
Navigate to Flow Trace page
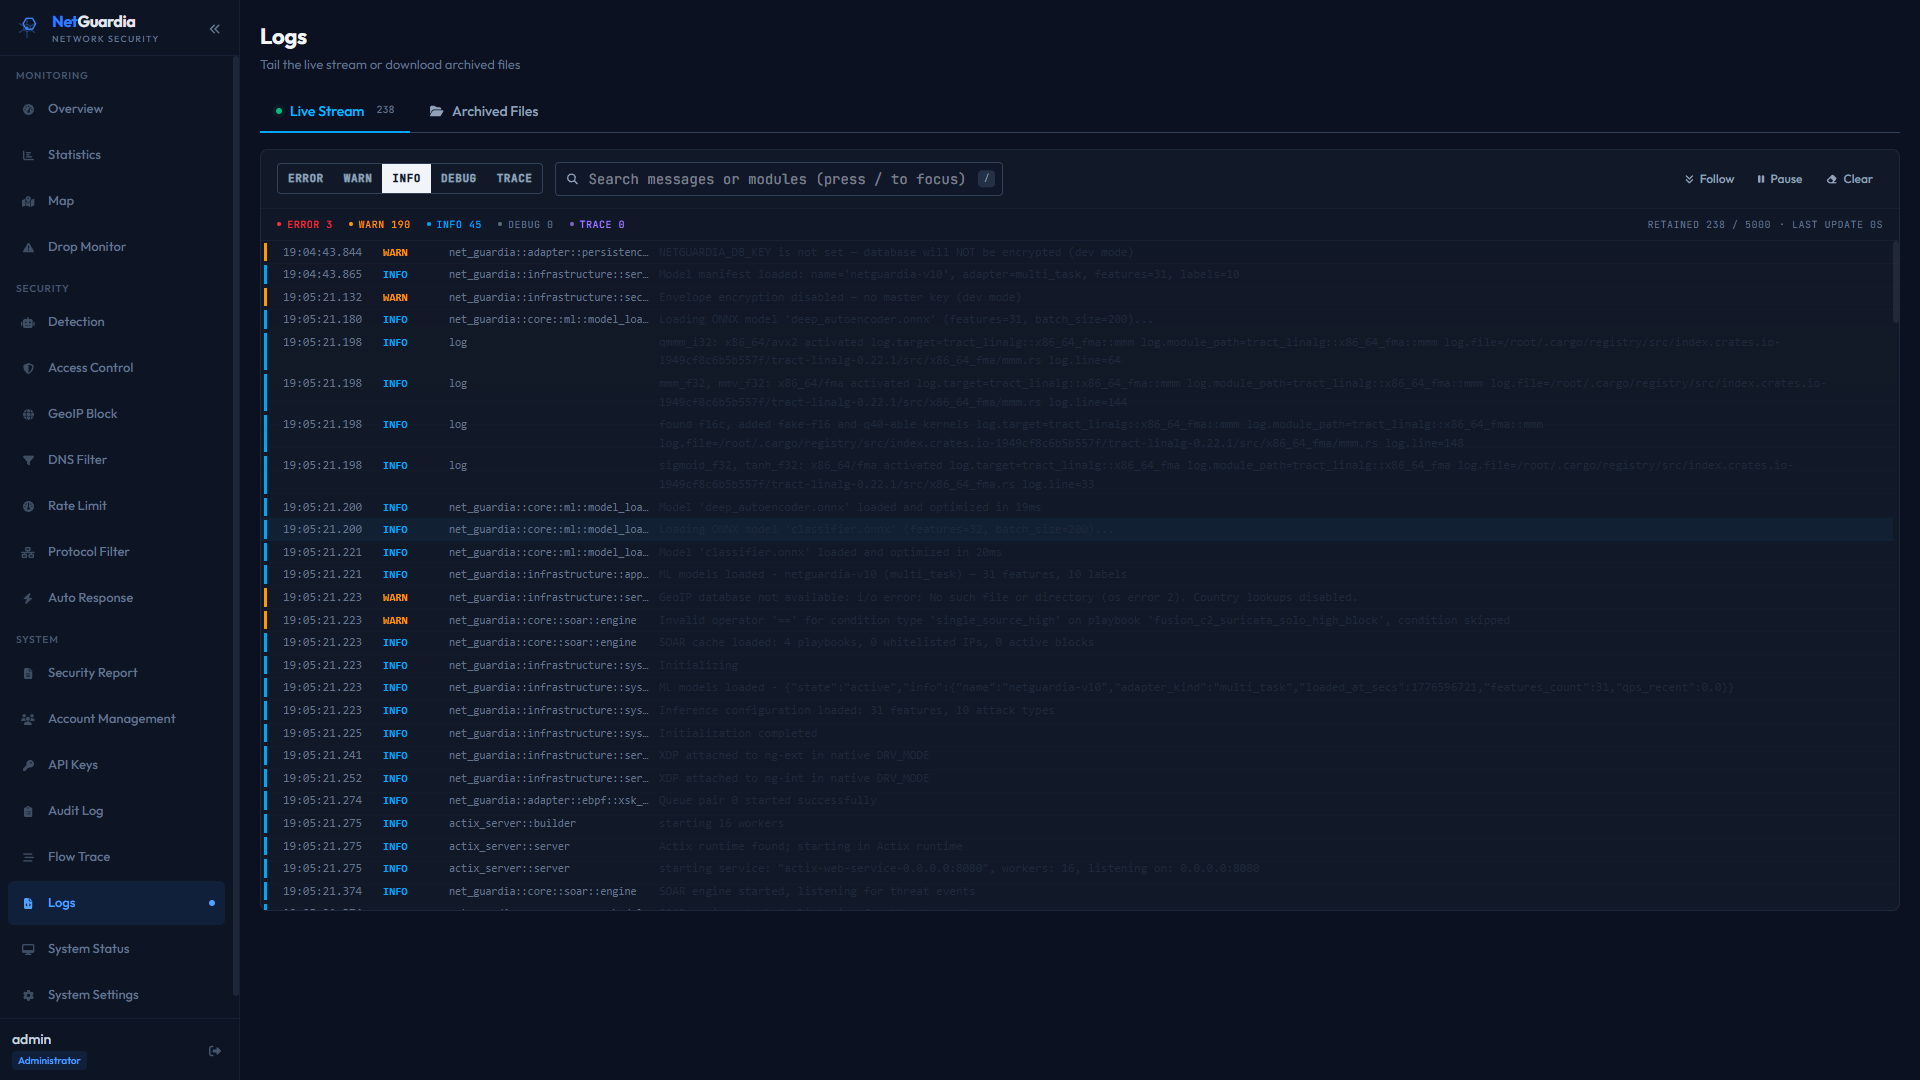pyautogui.click(x=116, y=857)
